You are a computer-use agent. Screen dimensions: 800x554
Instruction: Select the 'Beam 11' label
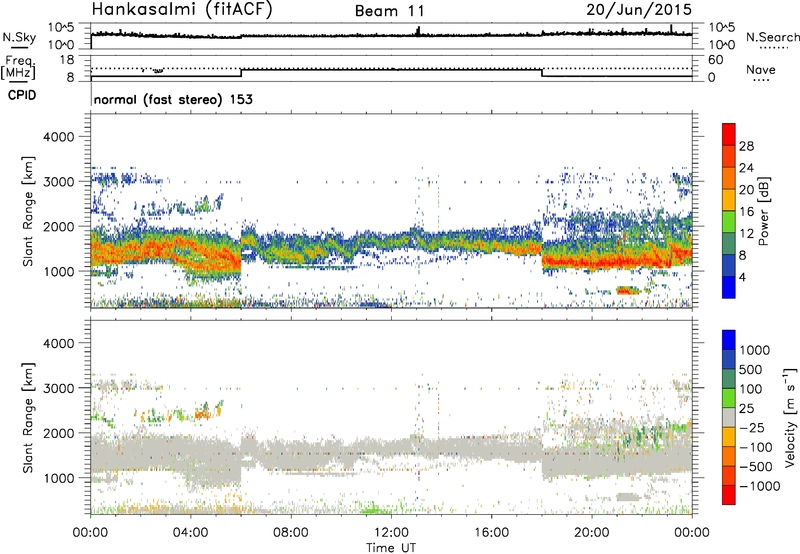[x=389, y=11]
